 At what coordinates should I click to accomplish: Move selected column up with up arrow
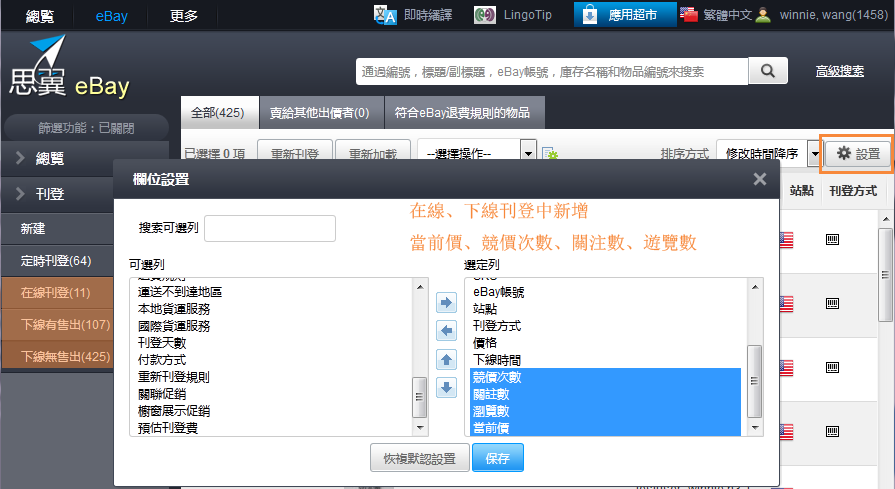click(446, 359)
